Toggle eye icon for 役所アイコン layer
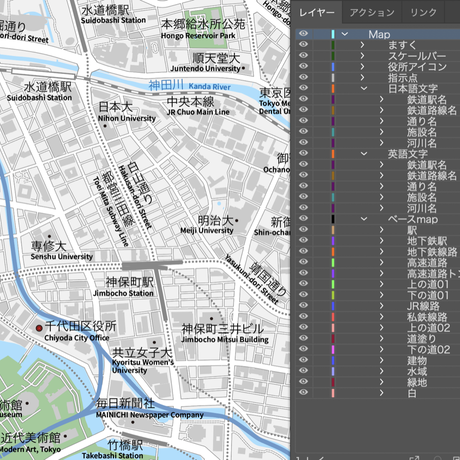The width and height of the screenshot is (460, 460). coord(303,66)
